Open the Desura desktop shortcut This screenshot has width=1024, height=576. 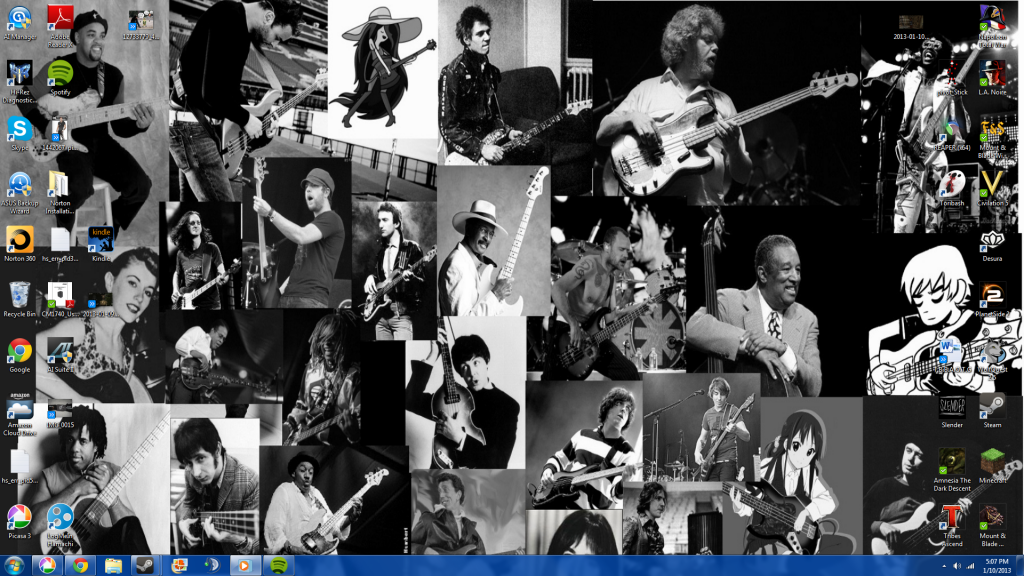[992, 246]
